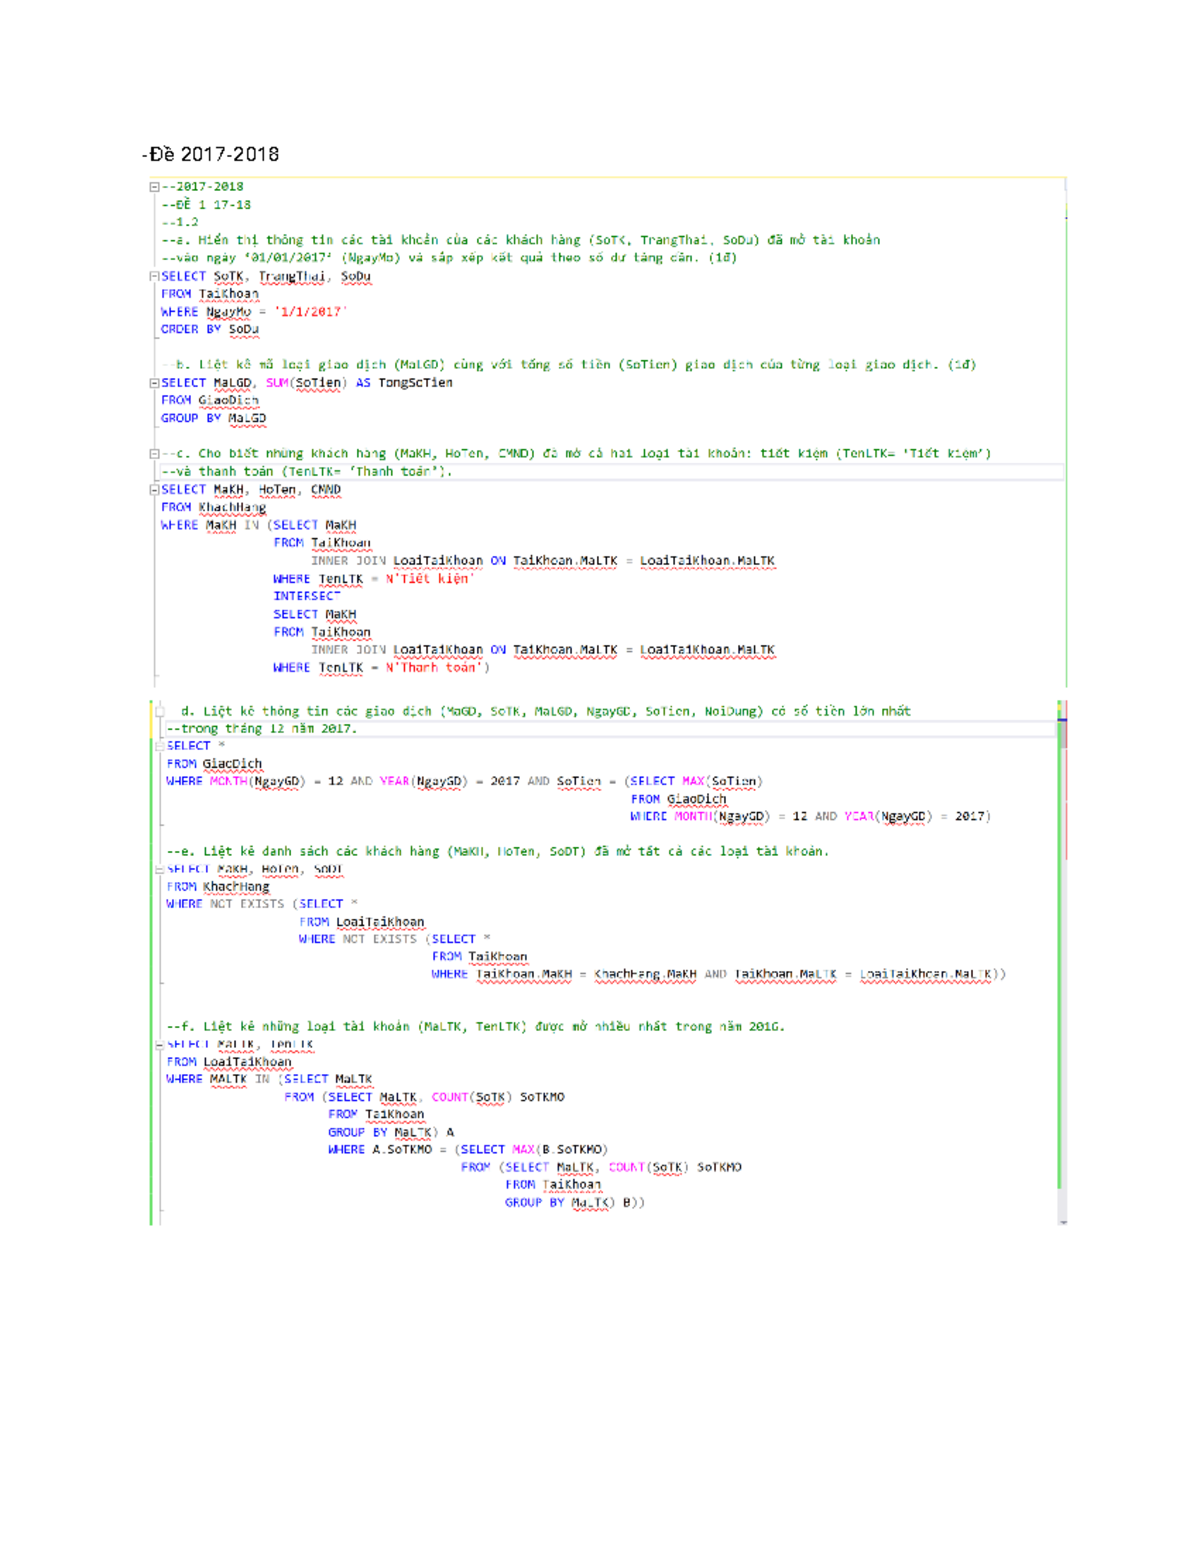
Task: Collapse the SELECT * FROM GiaoDich query
Action: pyautogui.click(x=158, y=744)
